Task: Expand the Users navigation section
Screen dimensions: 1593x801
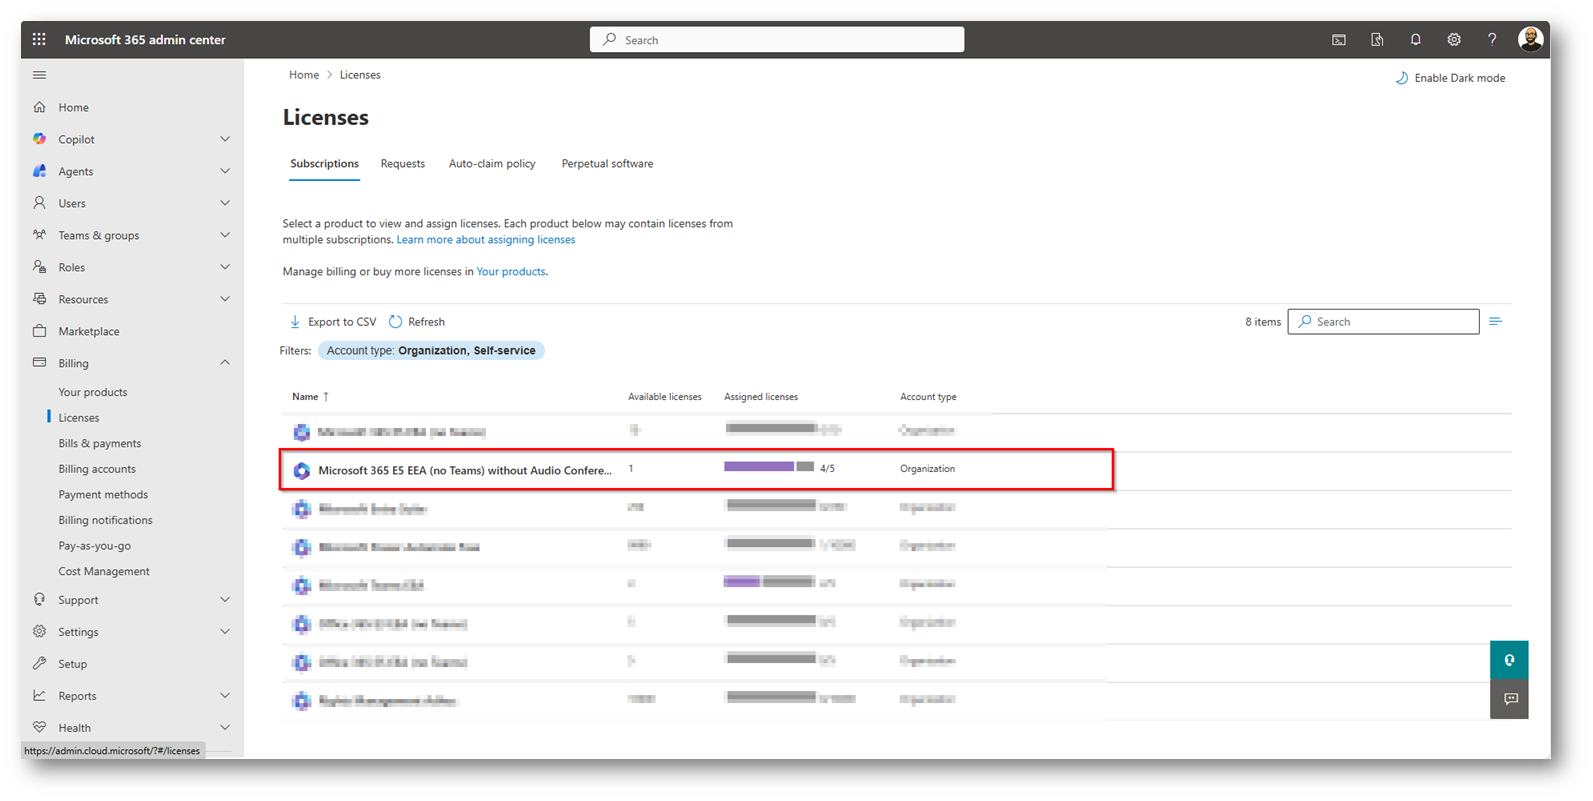Action: coord(225,203)
